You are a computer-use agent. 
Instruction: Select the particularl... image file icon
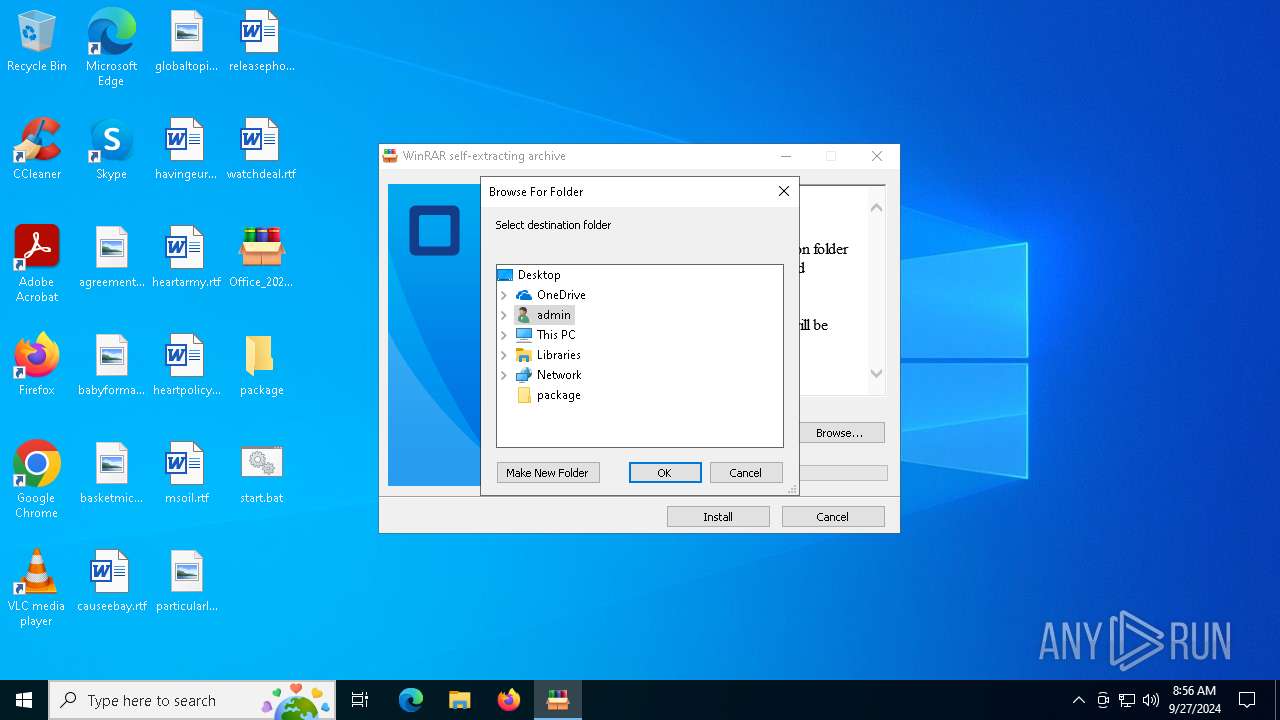click(x=186, y=582)
